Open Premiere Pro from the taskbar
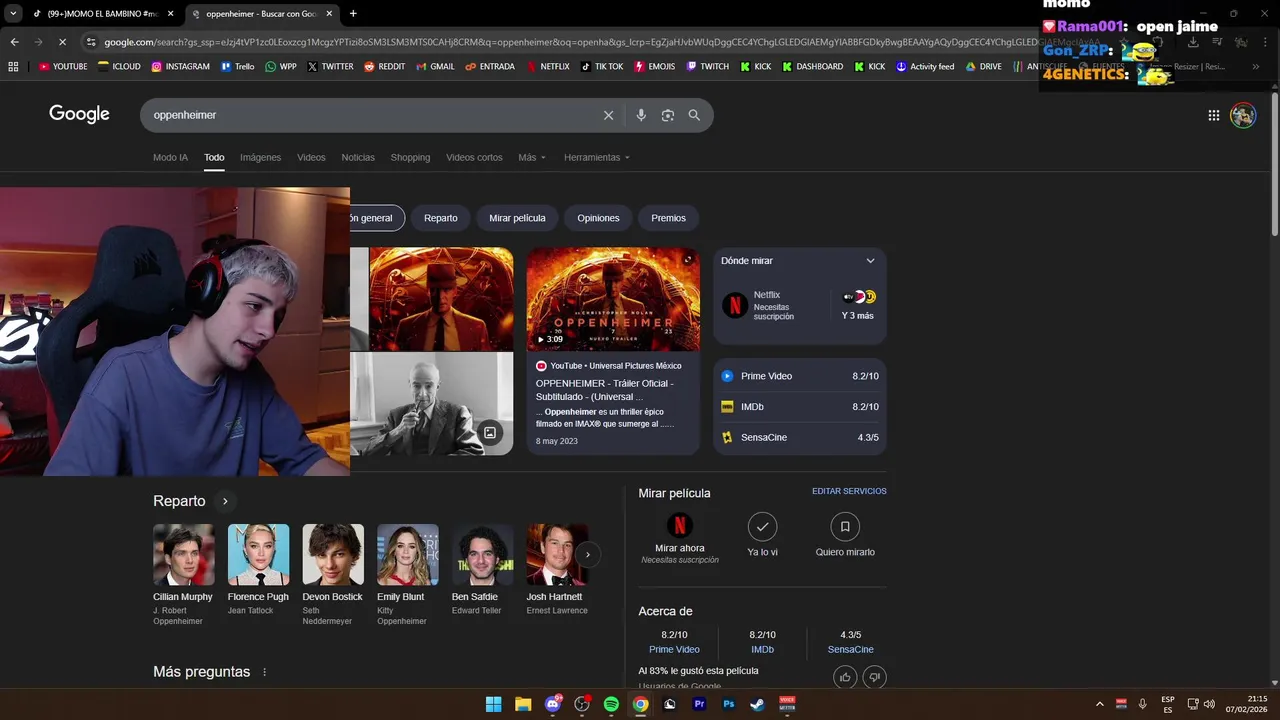1280x720 pixels. 699,704
